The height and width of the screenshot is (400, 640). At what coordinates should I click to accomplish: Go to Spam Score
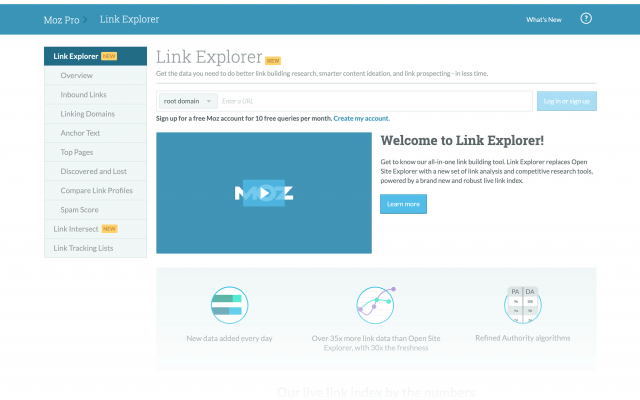(96, 210)
